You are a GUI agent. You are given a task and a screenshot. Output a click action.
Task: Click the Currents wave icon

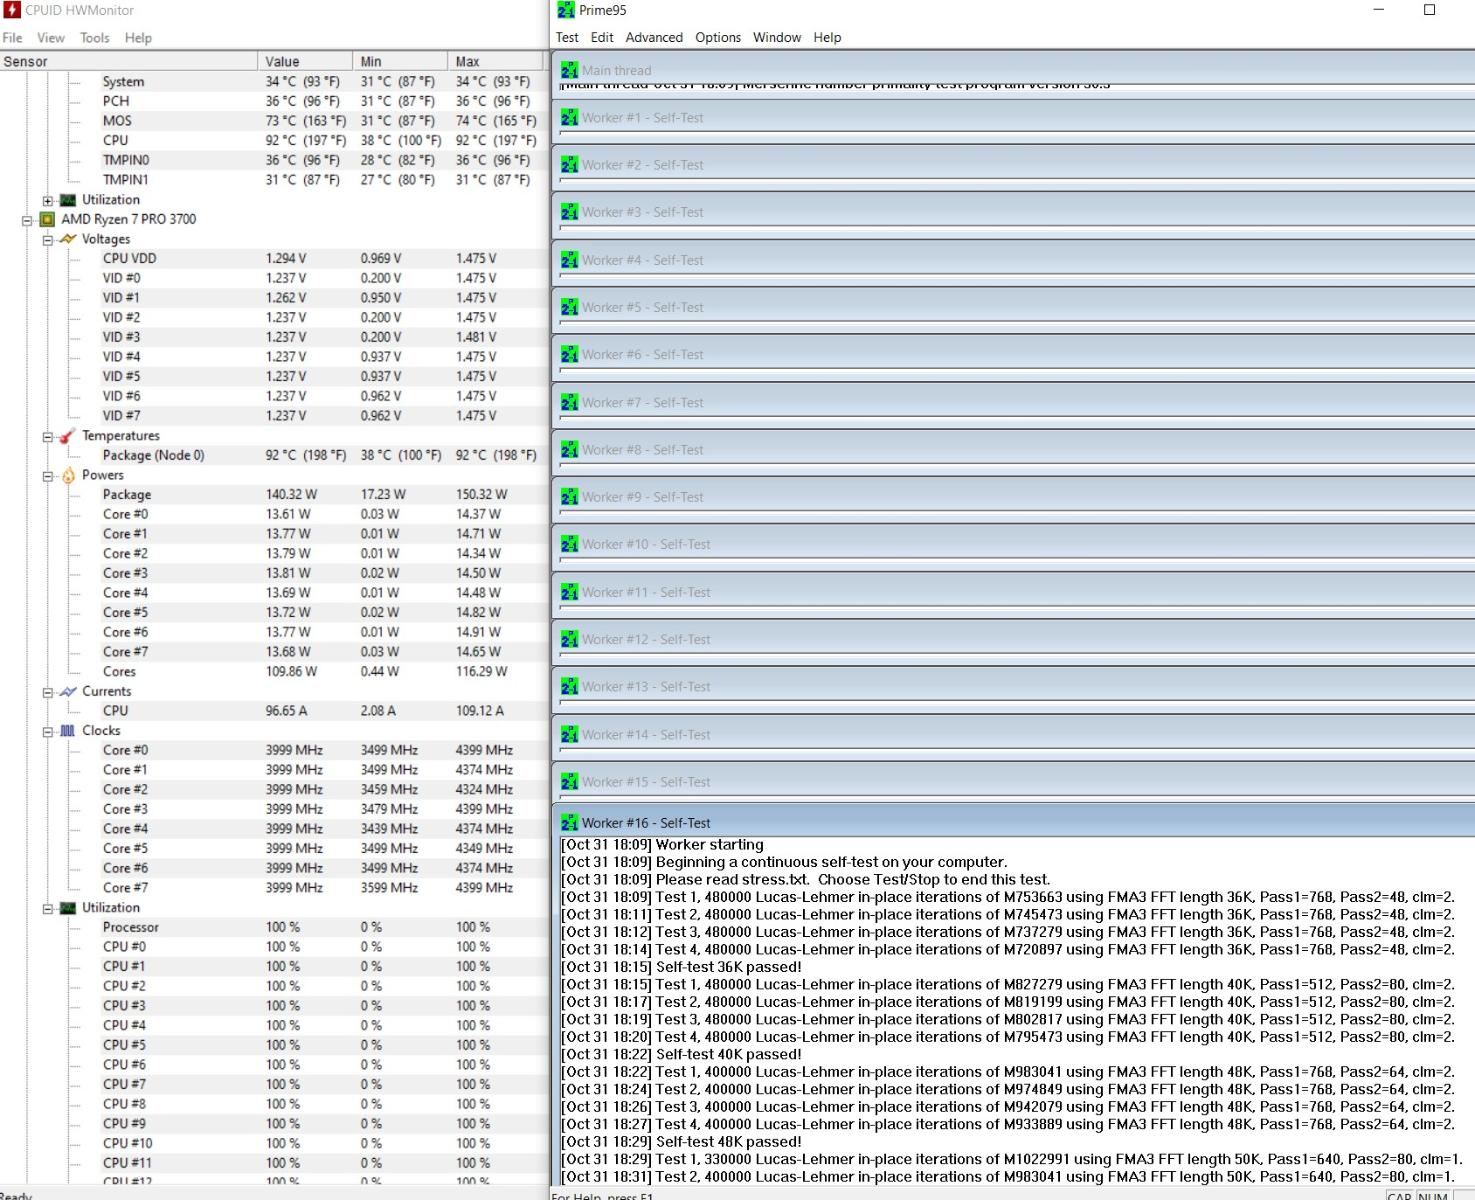point(67,691)
